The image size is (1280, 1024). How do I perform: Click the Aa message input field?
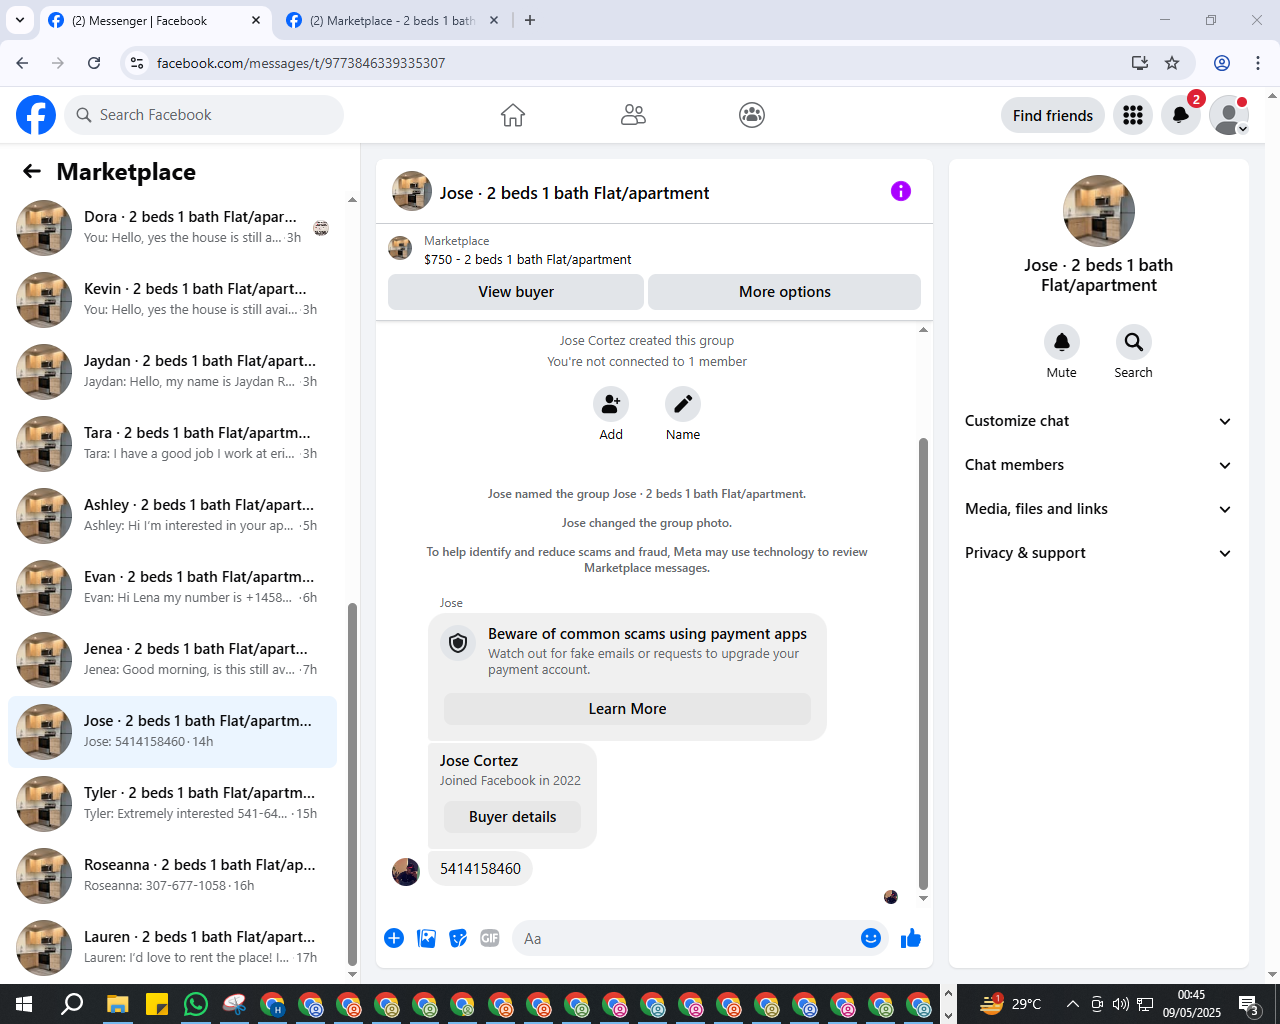click(x=686, y=938)
